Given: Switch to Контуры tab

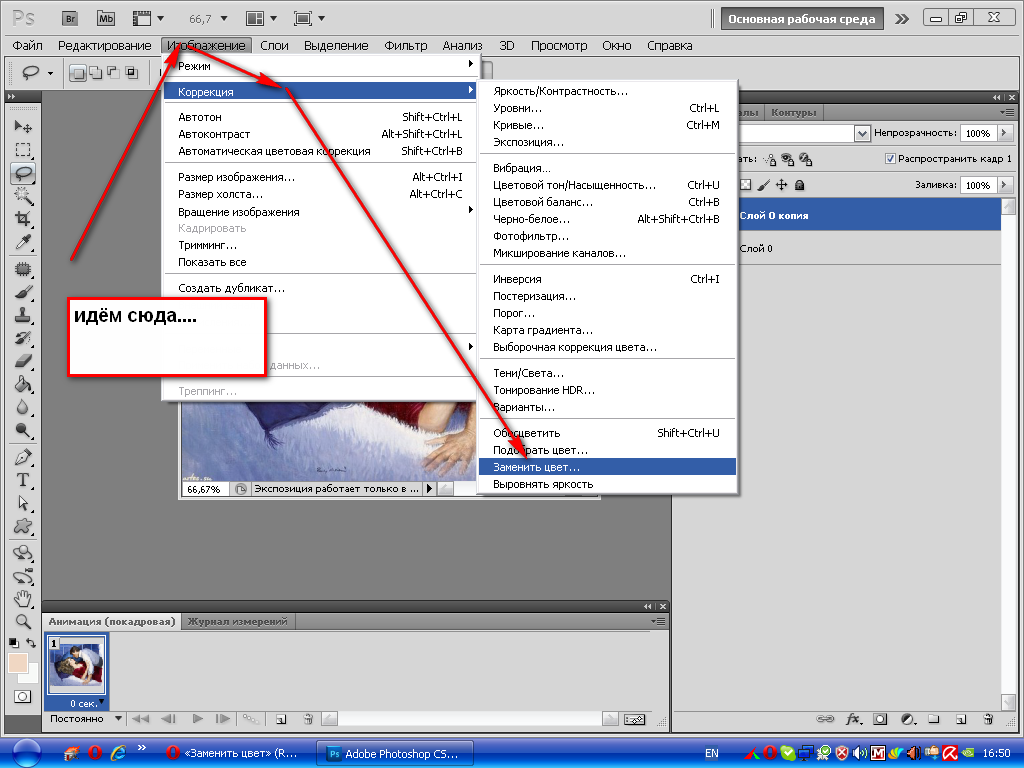Looking at the screenshot, I should click(793, 112).
